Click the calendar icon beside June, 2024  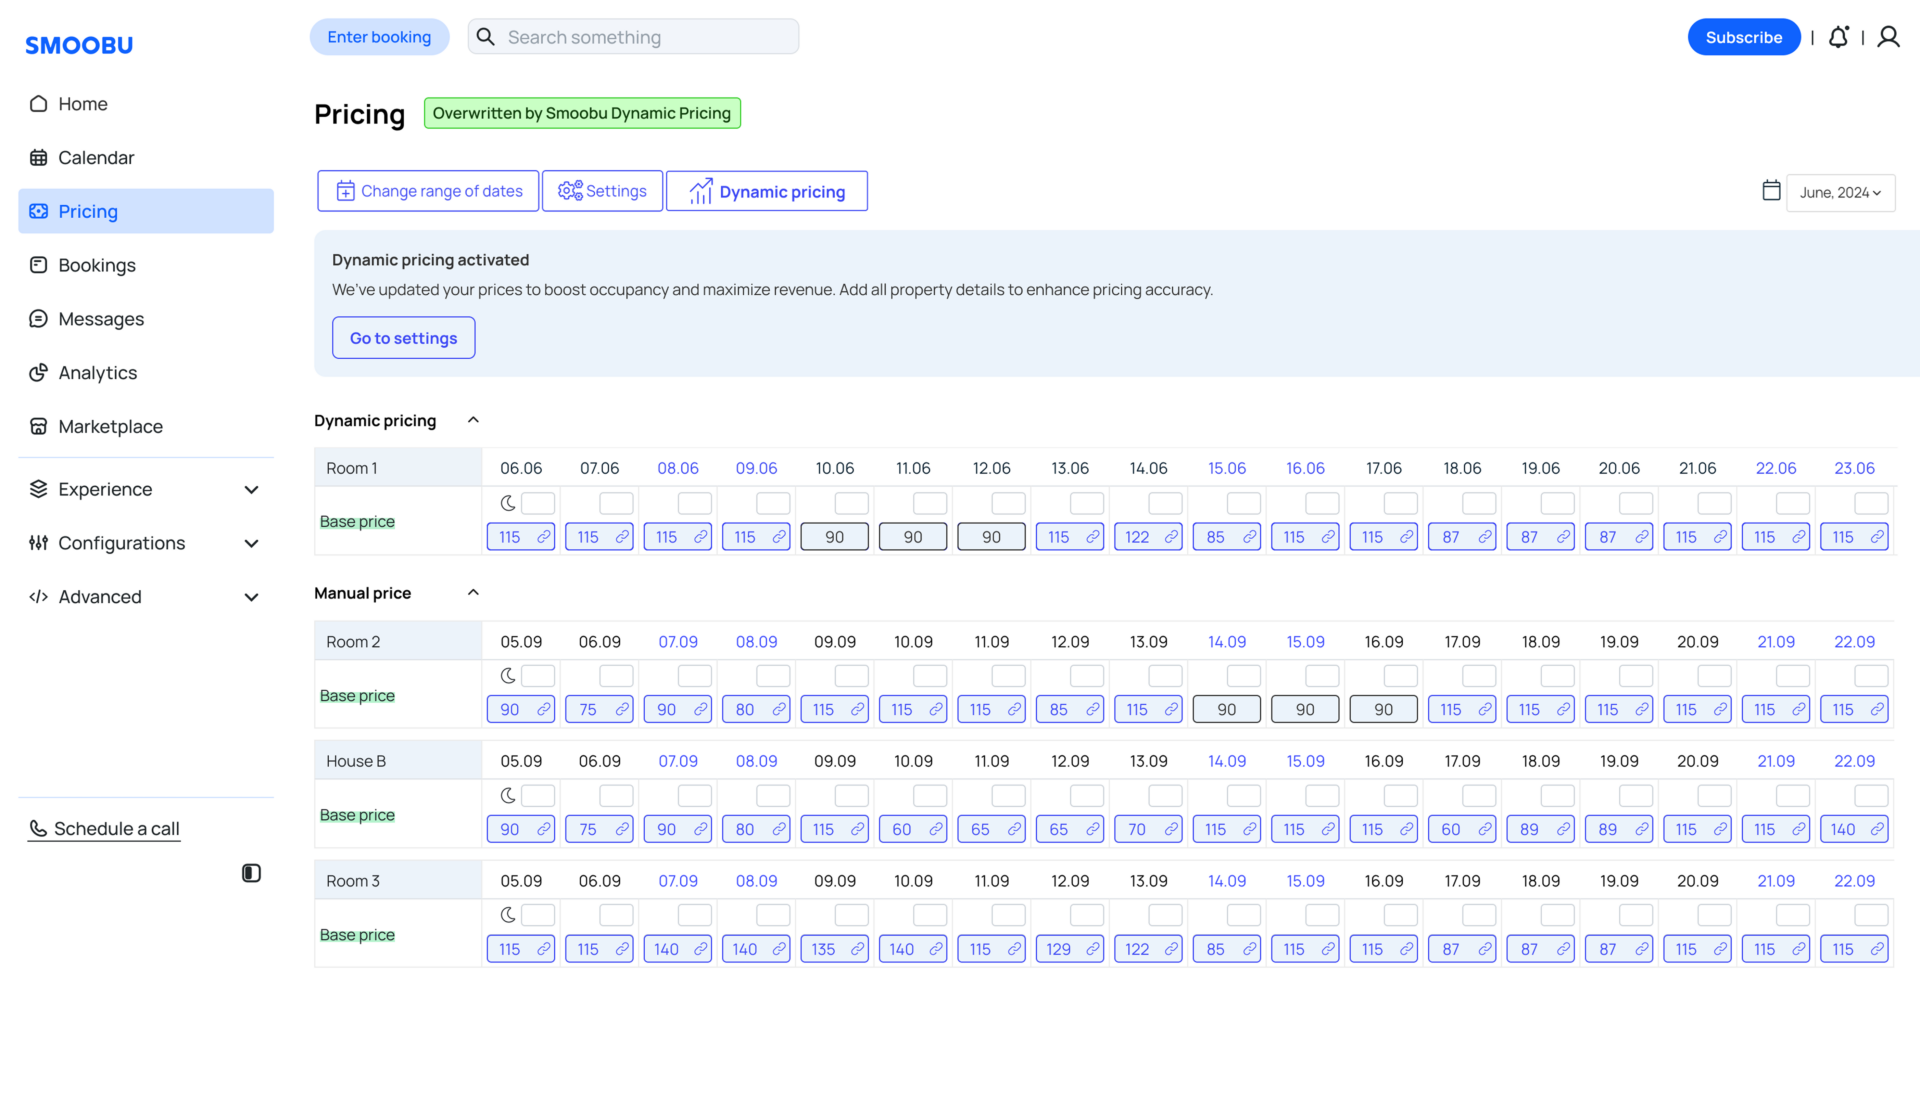coord(1771,191)
